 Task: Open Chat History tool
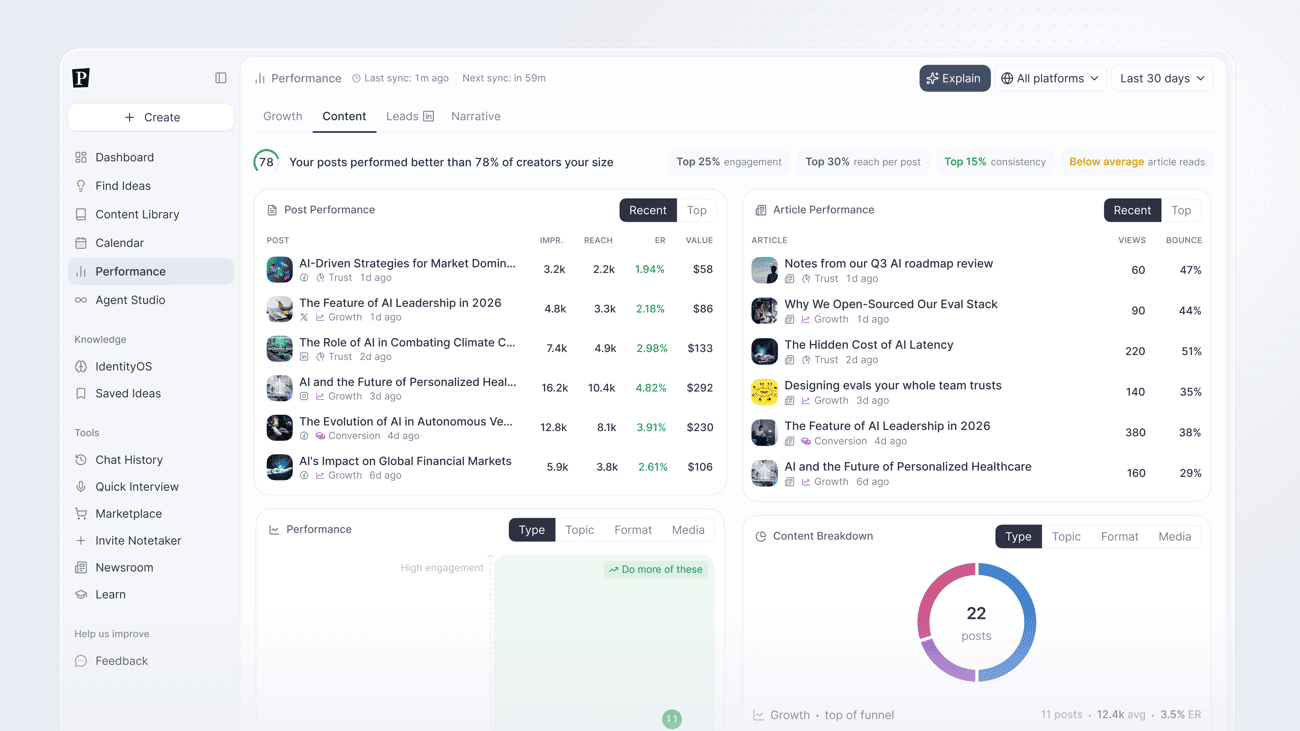151,460
